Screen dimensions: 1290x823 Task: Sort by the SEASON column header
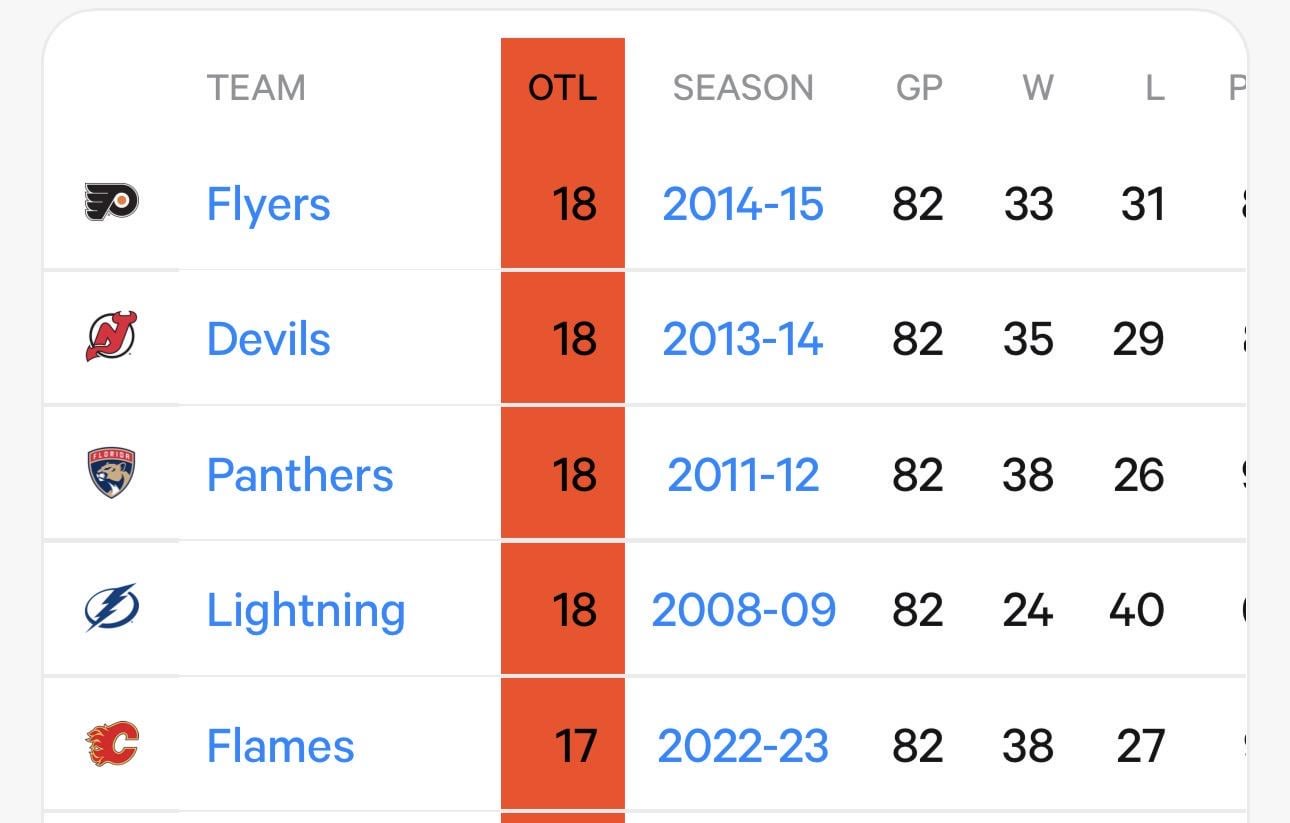743,88
